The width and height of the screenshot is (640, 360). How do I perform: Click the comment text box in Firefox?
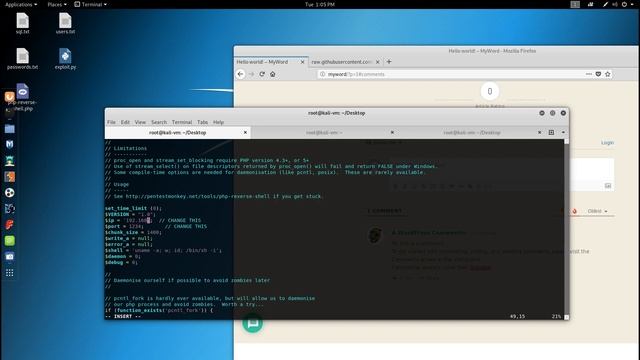(591, 169)
